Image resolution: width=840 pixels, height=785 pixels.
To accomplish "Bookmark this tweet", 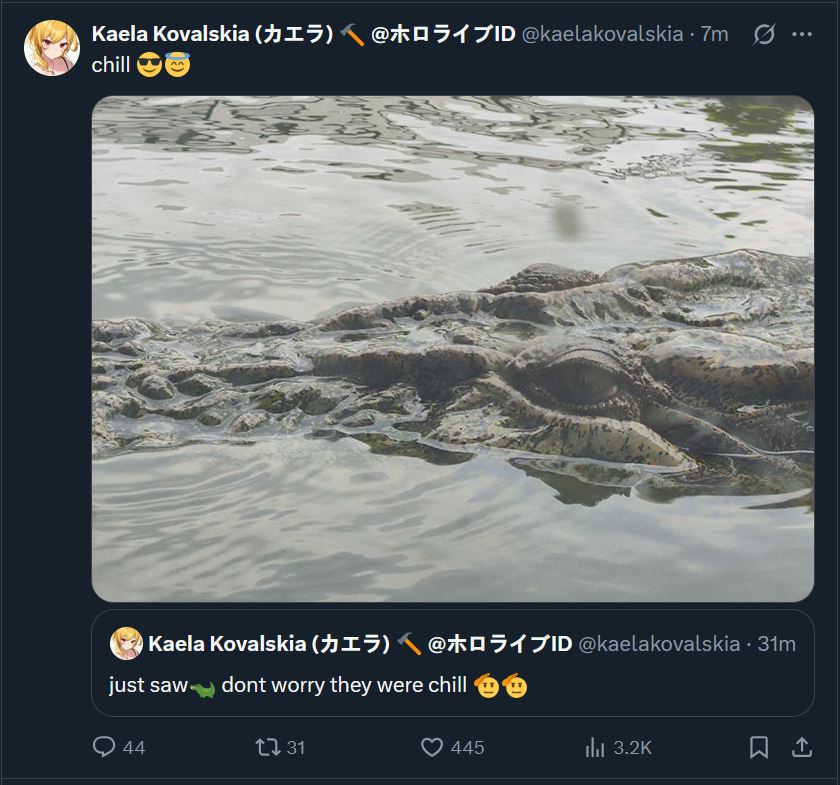I will (x=759, y=747).
